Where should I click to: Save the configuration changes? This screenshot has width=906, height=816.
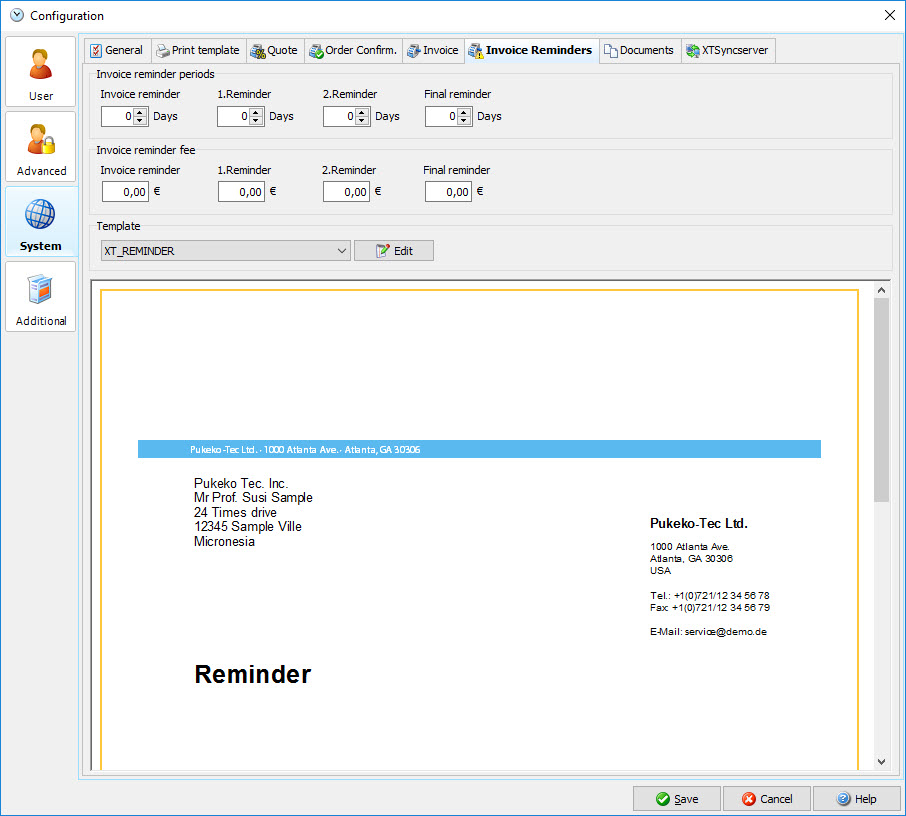coord(676,799)
